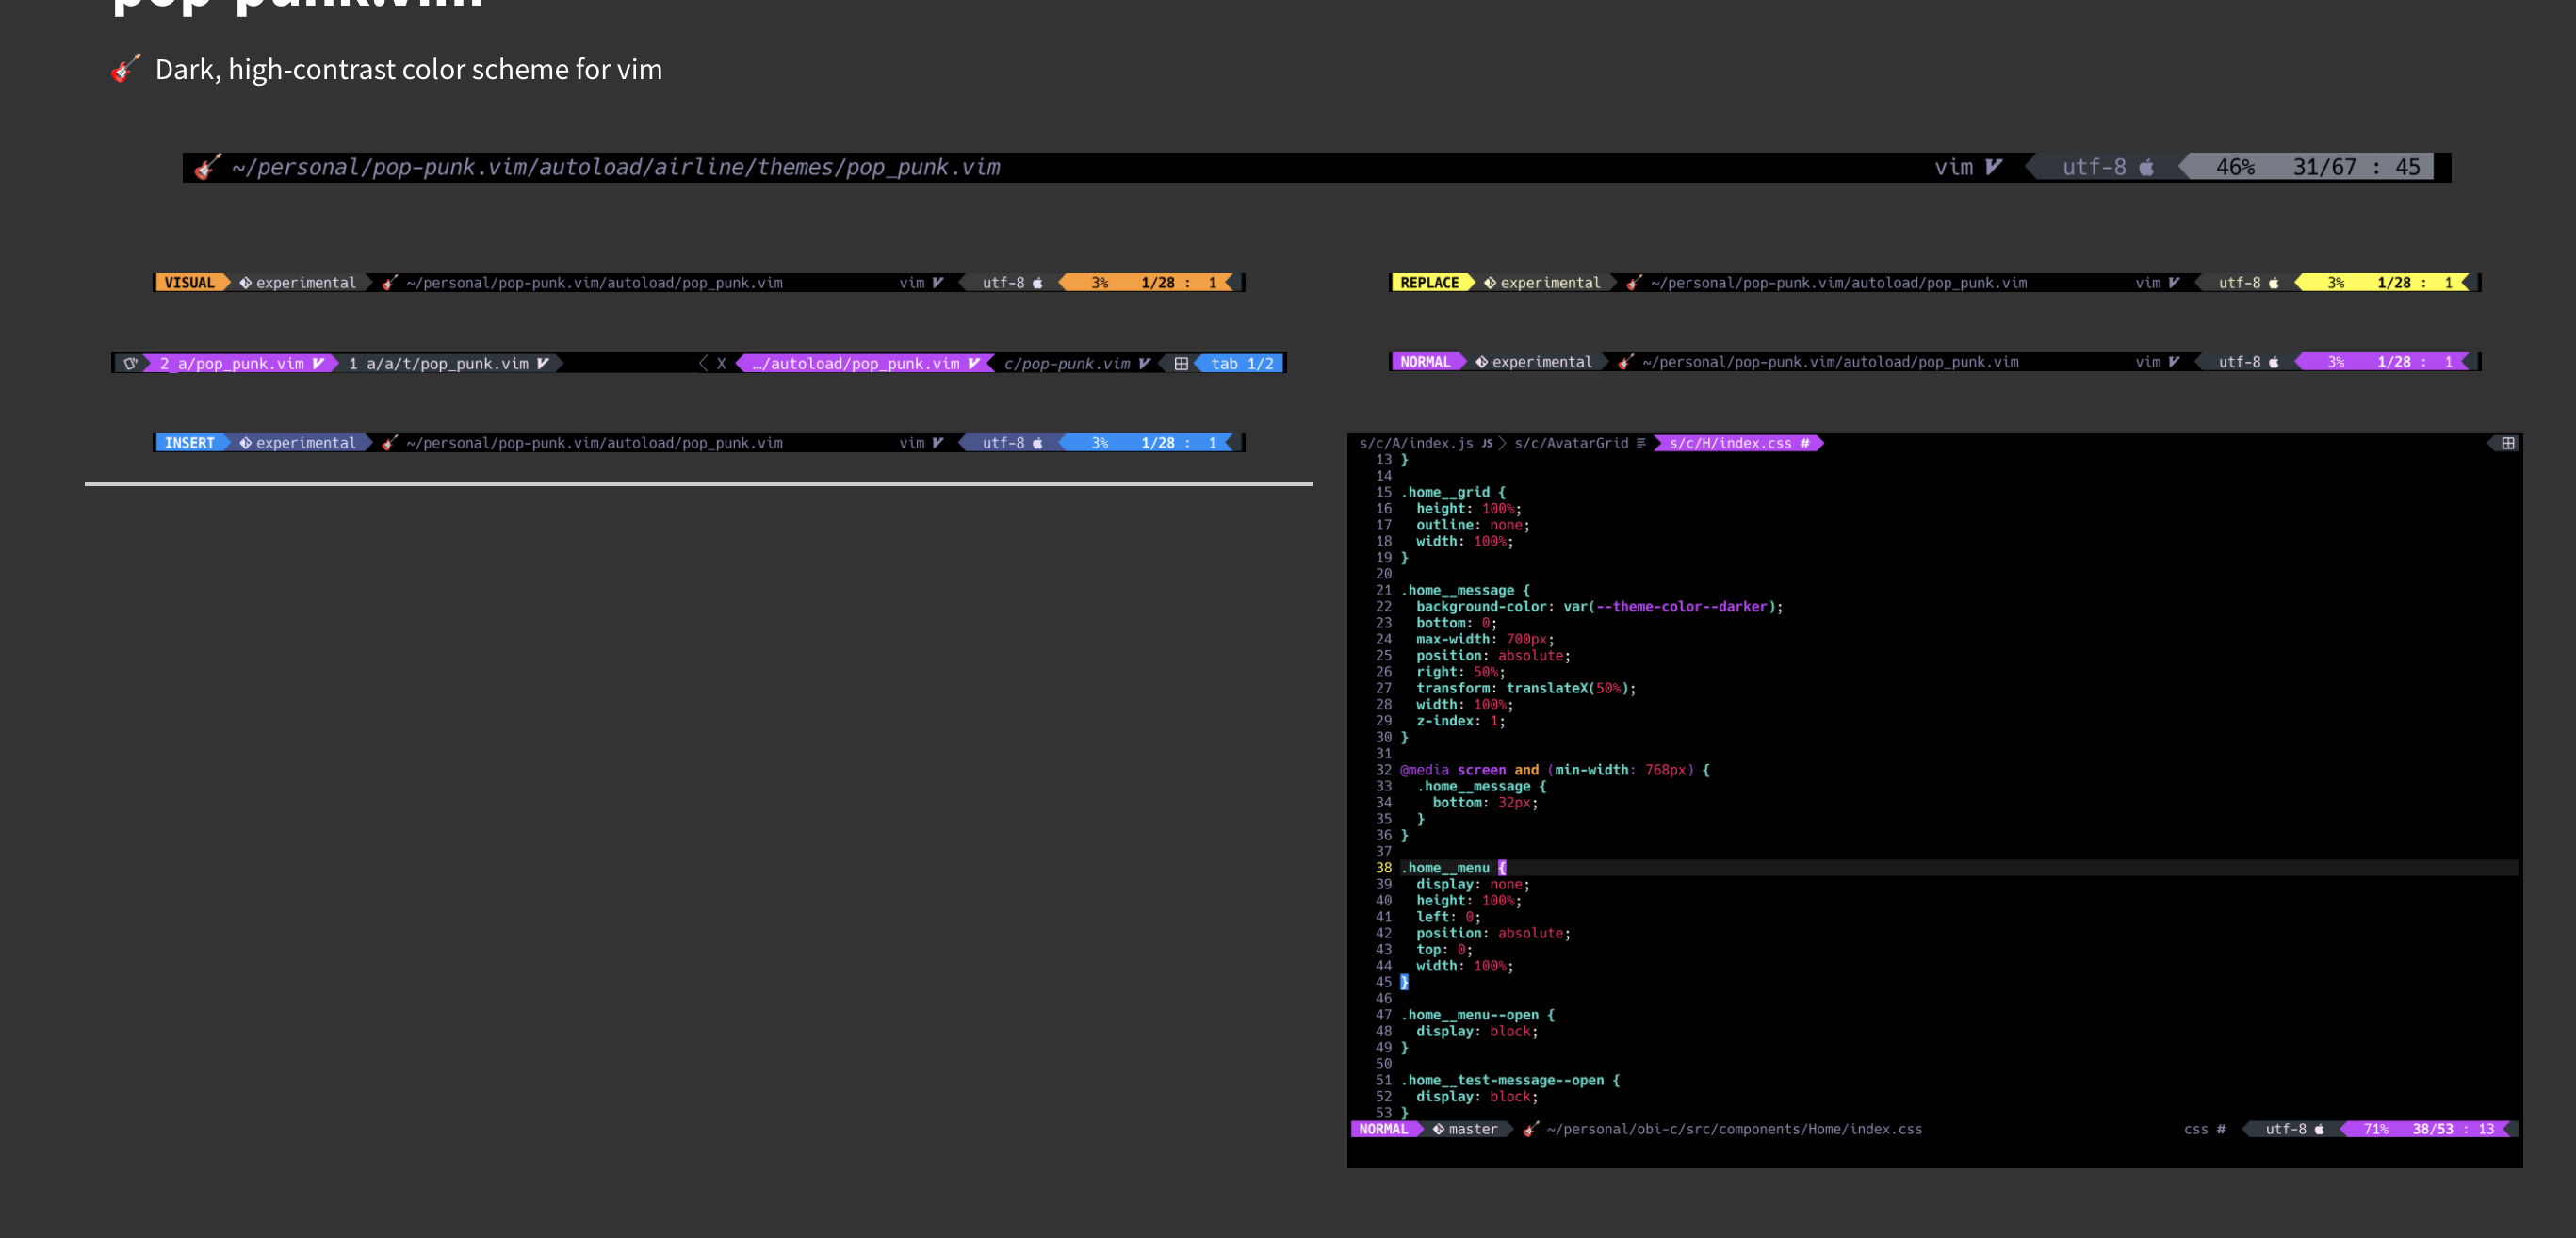The image size is (2576, 1238).
Task: Click the yellow REPLACE mode label
Action: point(1429,283)
